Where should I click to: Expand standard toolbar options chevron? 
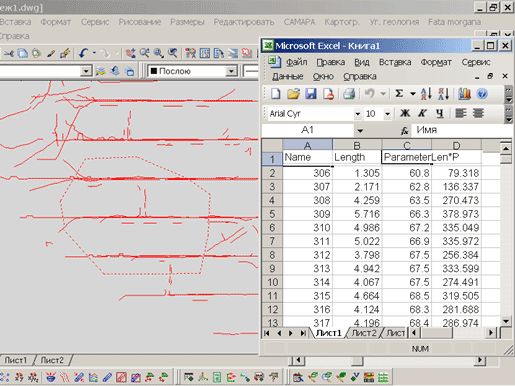click(509, 95)
